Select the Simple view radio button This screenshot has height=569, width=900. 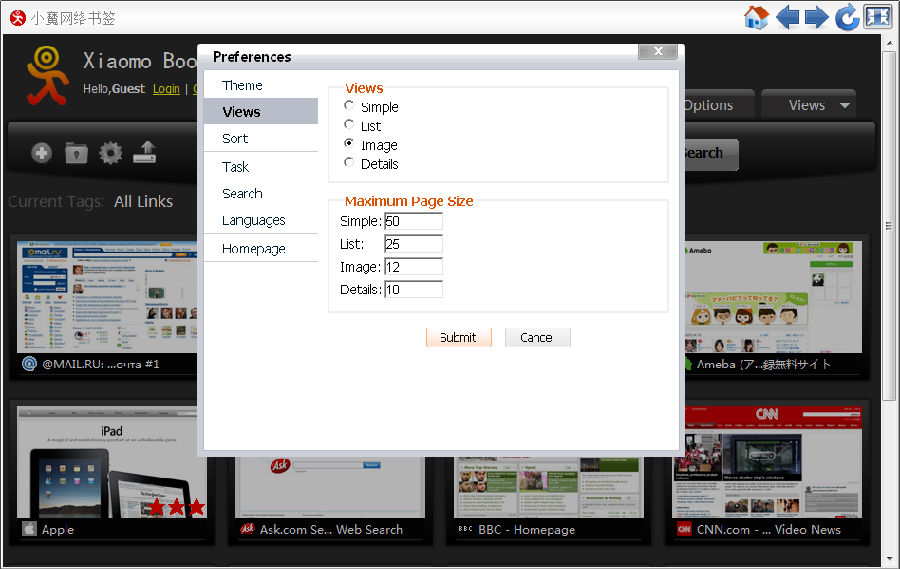click(x=349, y=106)
